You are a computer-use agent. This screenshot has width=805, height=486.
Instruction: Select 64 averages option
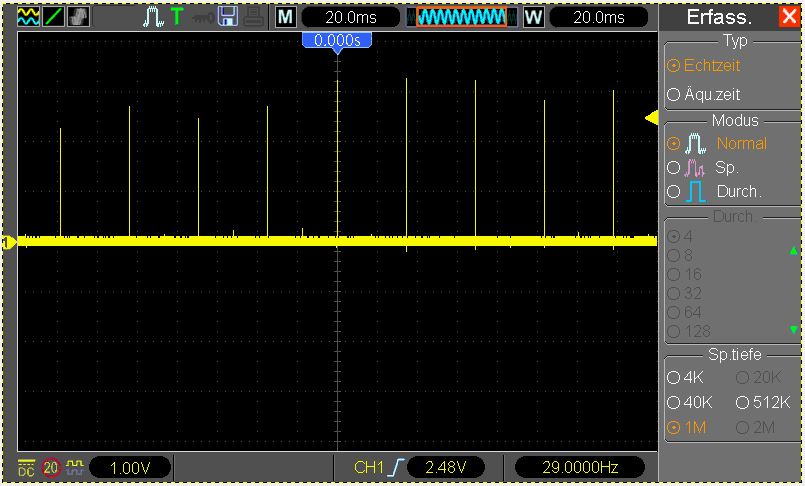pyautogui.click(x=684, y=313)
